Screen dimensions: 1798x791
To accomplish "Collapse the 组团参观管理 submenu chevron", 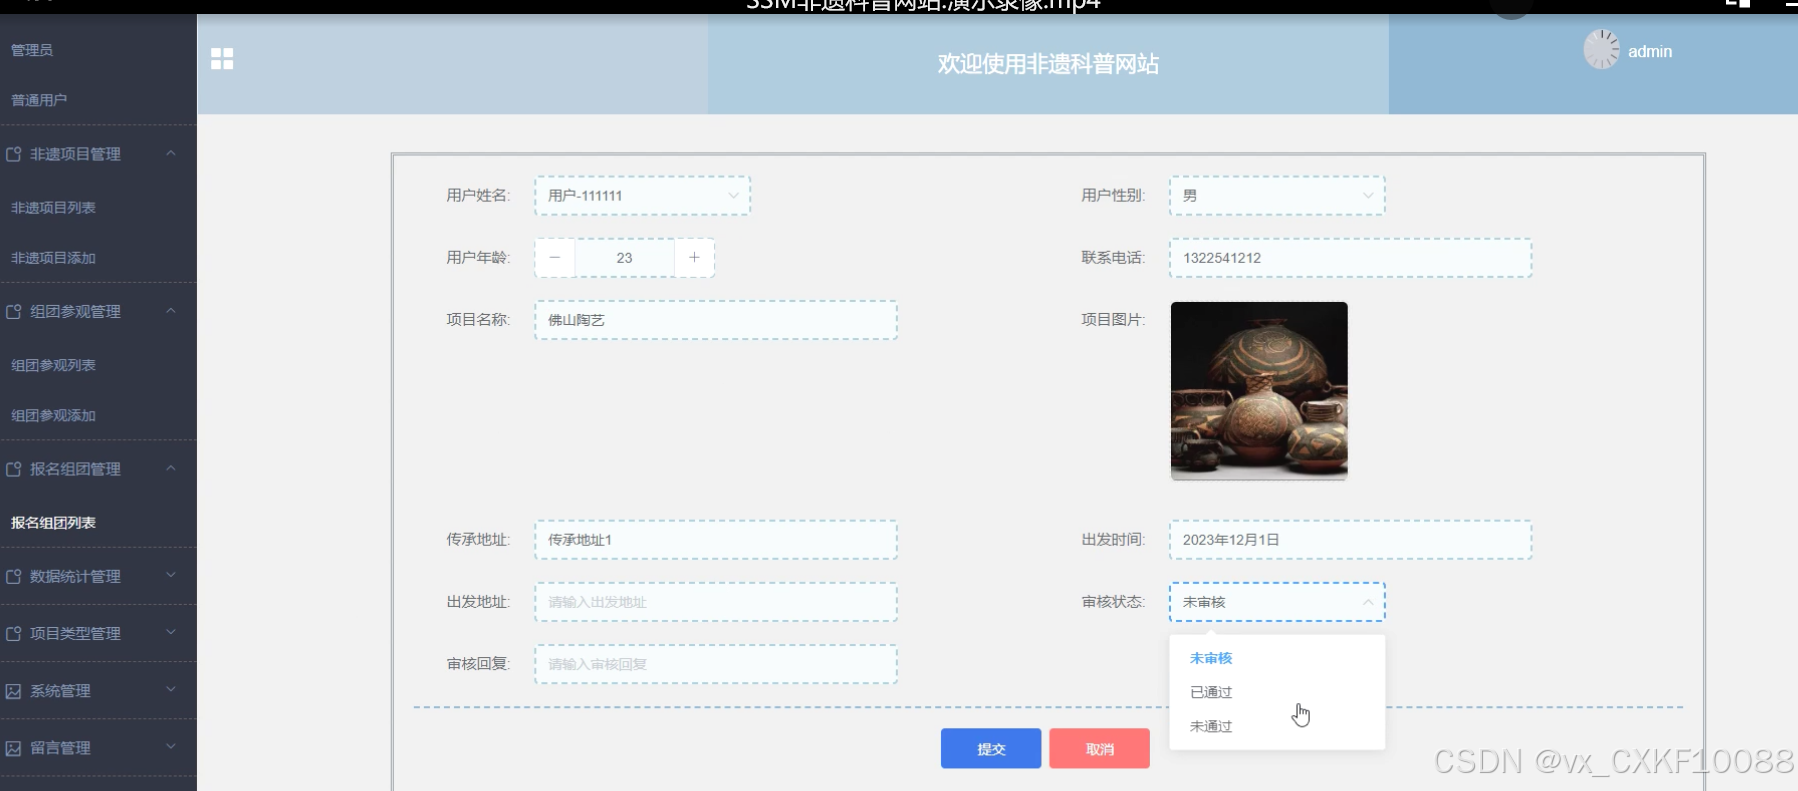I will (171, 310).
